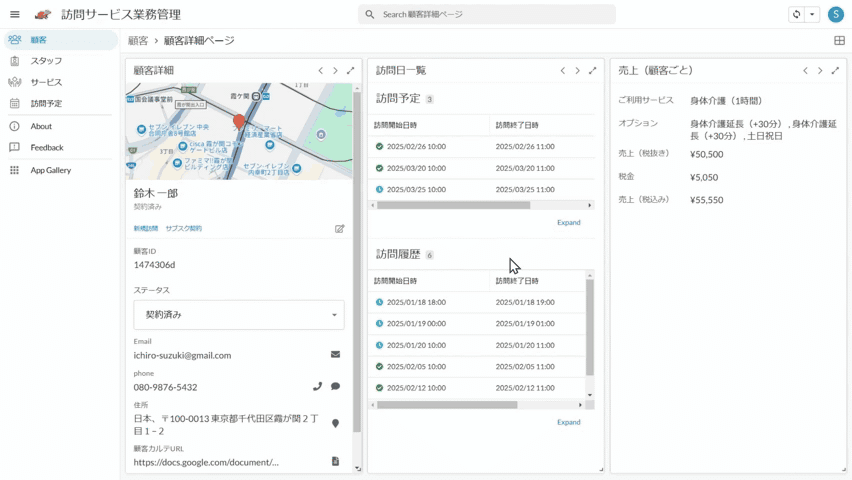Select 顧客 in the sidebar
The width and height of the screenshot is (852, 480).
[x=60, y=40]
